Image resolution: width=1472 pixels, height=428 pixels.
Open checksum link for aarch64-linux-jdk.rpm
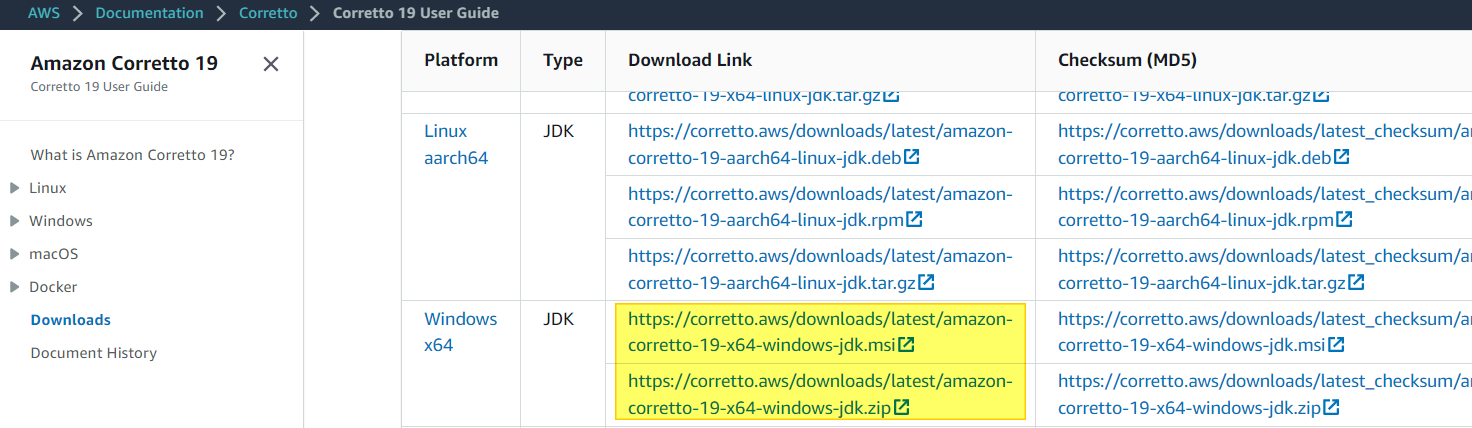point(1265,206)
